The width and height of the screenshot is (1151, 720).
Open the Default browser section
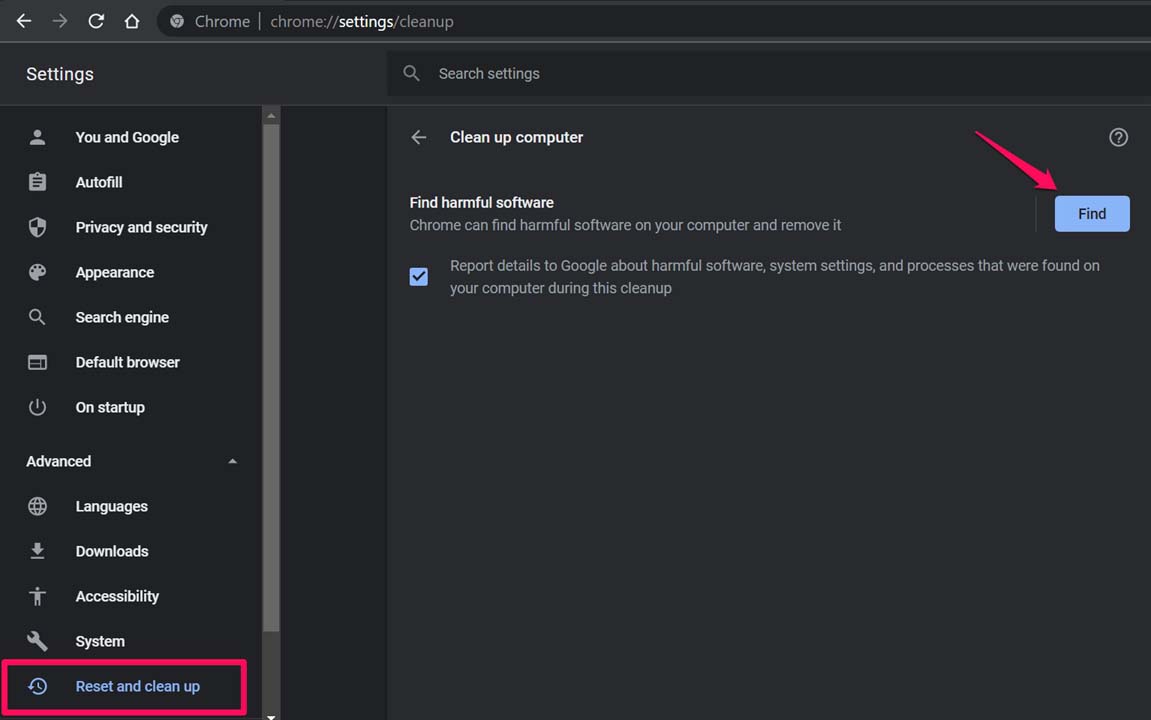(x=127, y=362)
